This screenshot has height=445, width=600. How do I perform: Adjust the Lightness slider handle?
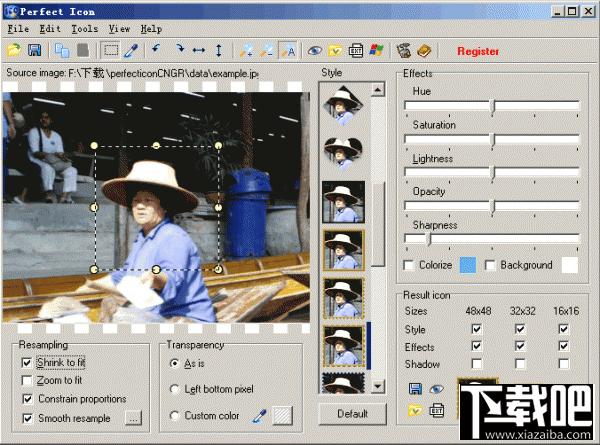click(x=493, y=173)
